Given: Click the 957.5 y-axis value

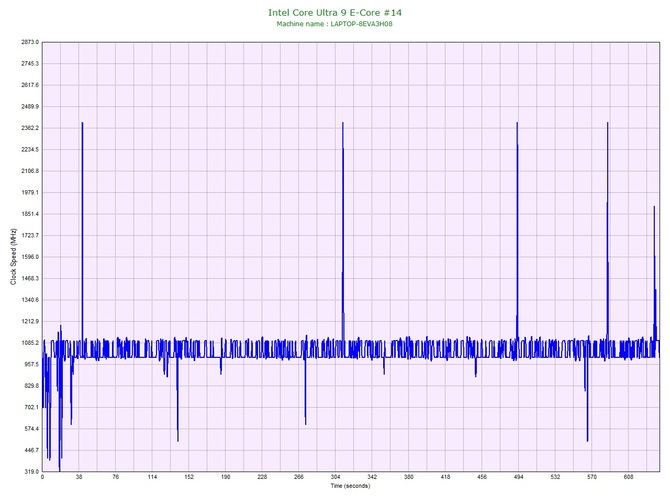Looking at the screenshot, I should tap(31, 364).
